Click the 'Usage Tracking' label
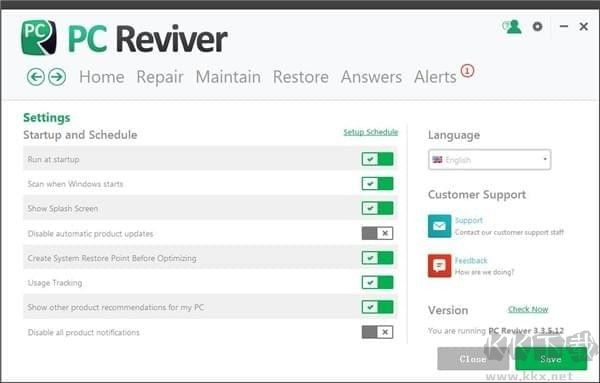 55,283
